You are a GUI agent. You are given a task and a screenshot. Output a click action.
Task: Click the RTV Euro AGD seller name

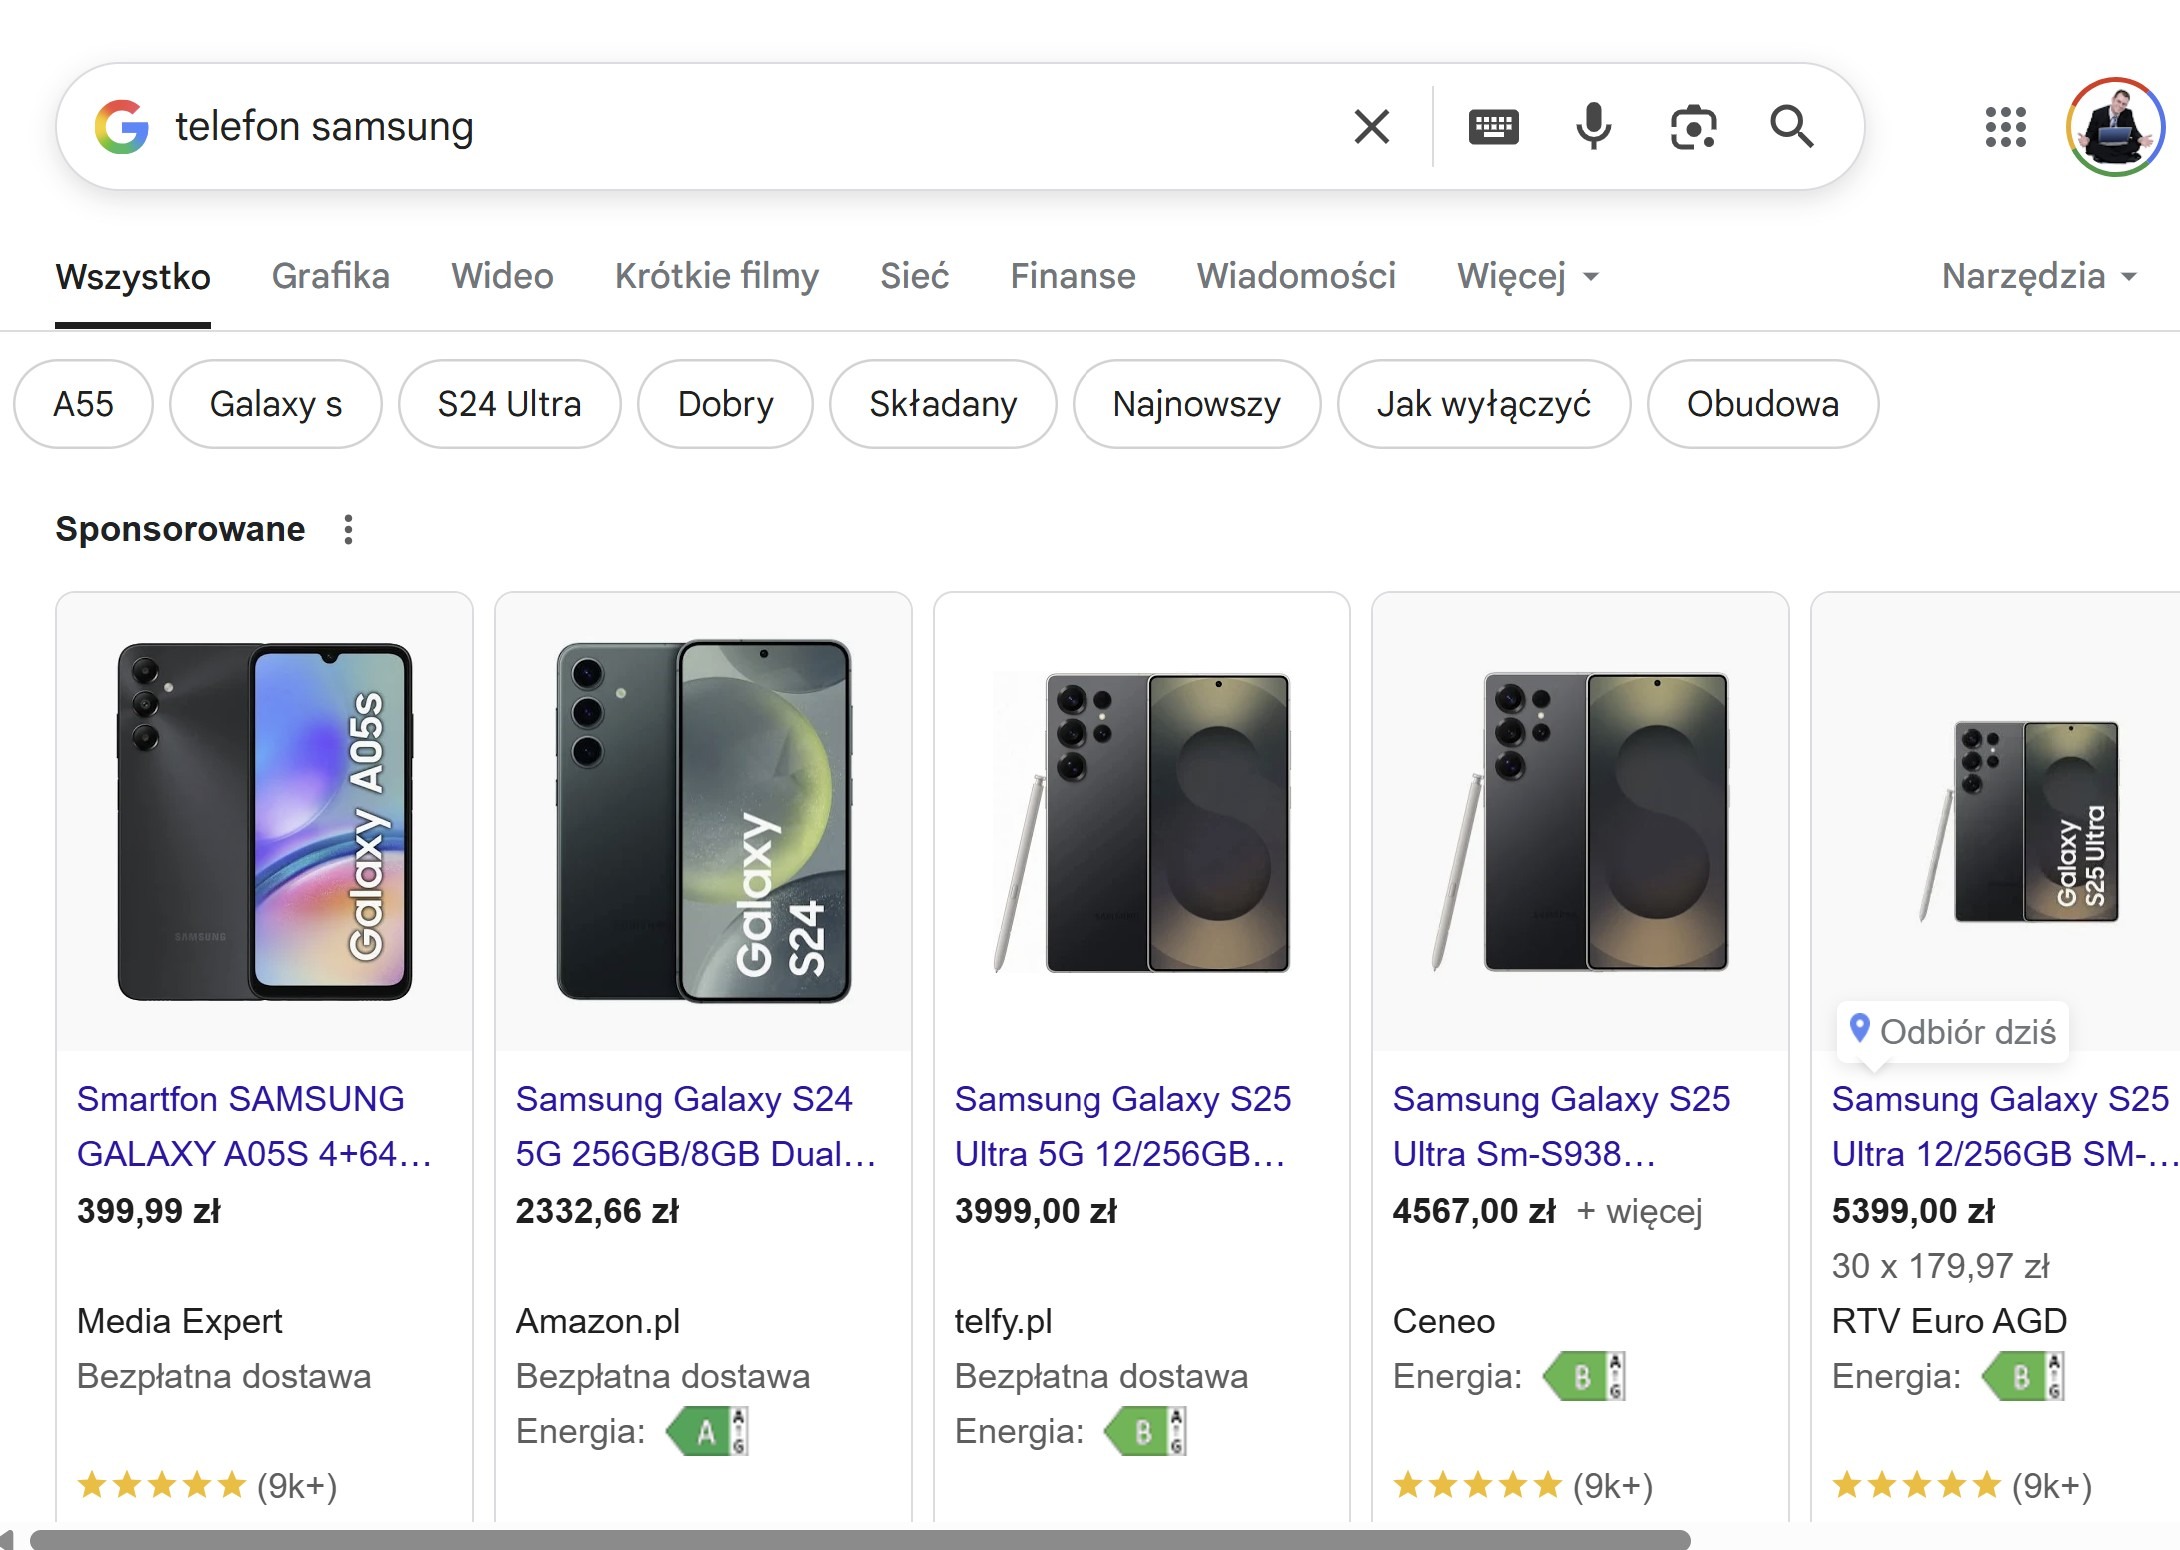click(x=1949, y=1321)
